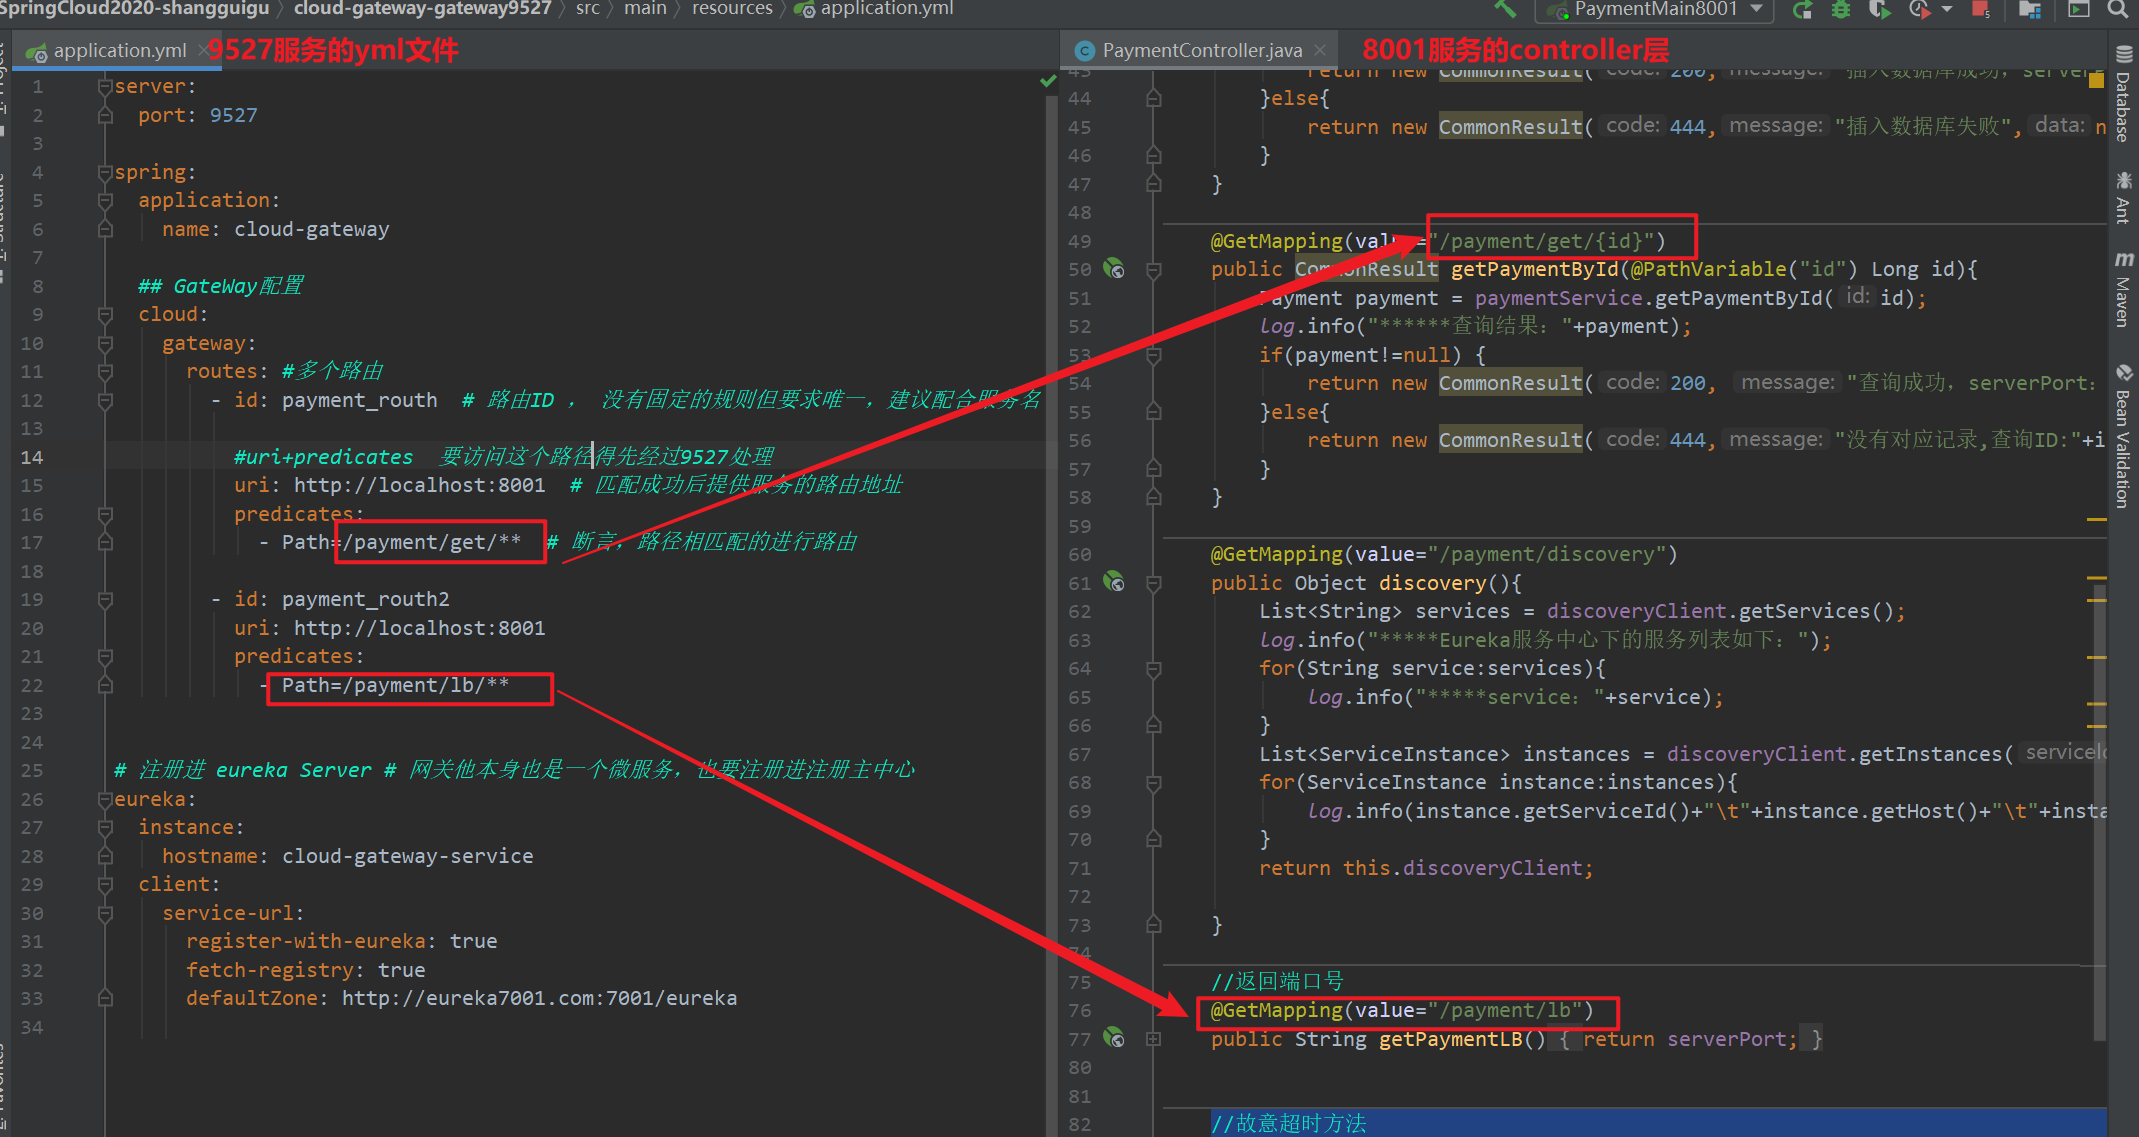2139x1137 pixels.
Task: Click cloud-gateway-gateway9527 in the breadcrumb
Action: 423,9
